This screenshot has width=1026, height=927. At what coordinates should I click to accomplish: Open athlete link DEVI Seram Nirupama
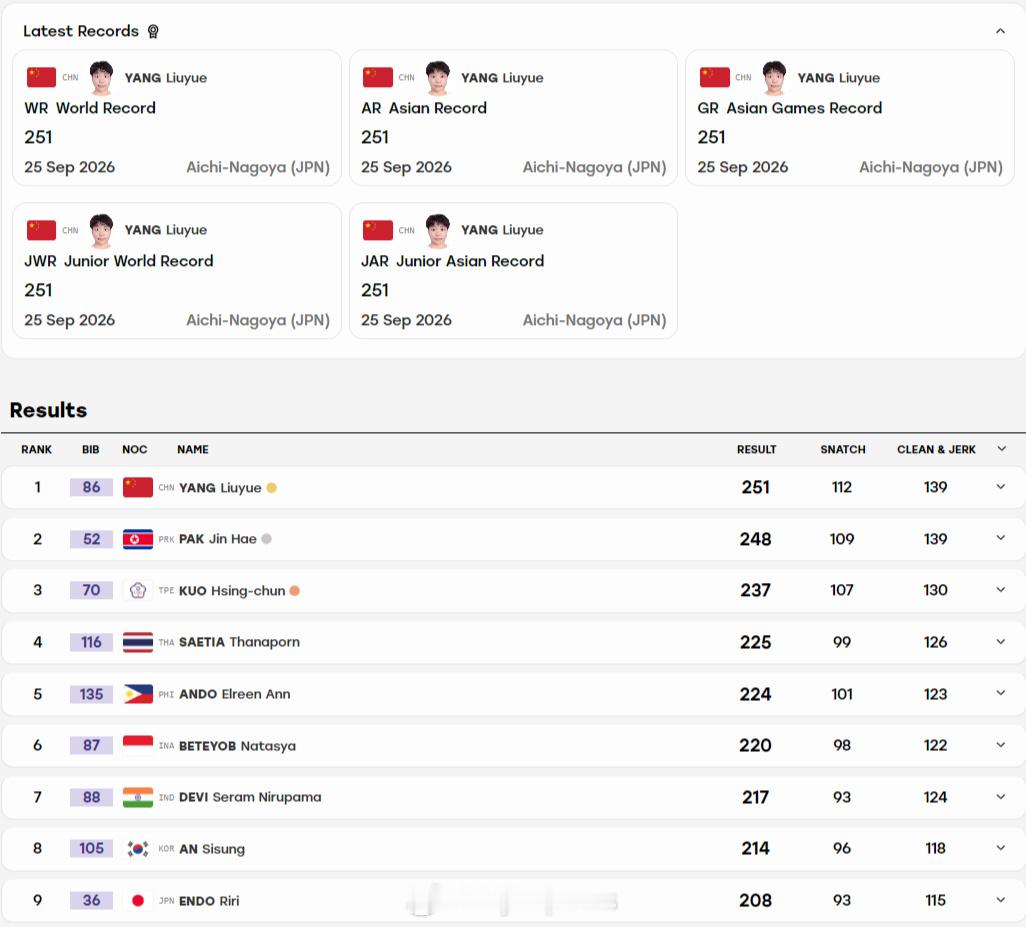[x=250, y=797]
